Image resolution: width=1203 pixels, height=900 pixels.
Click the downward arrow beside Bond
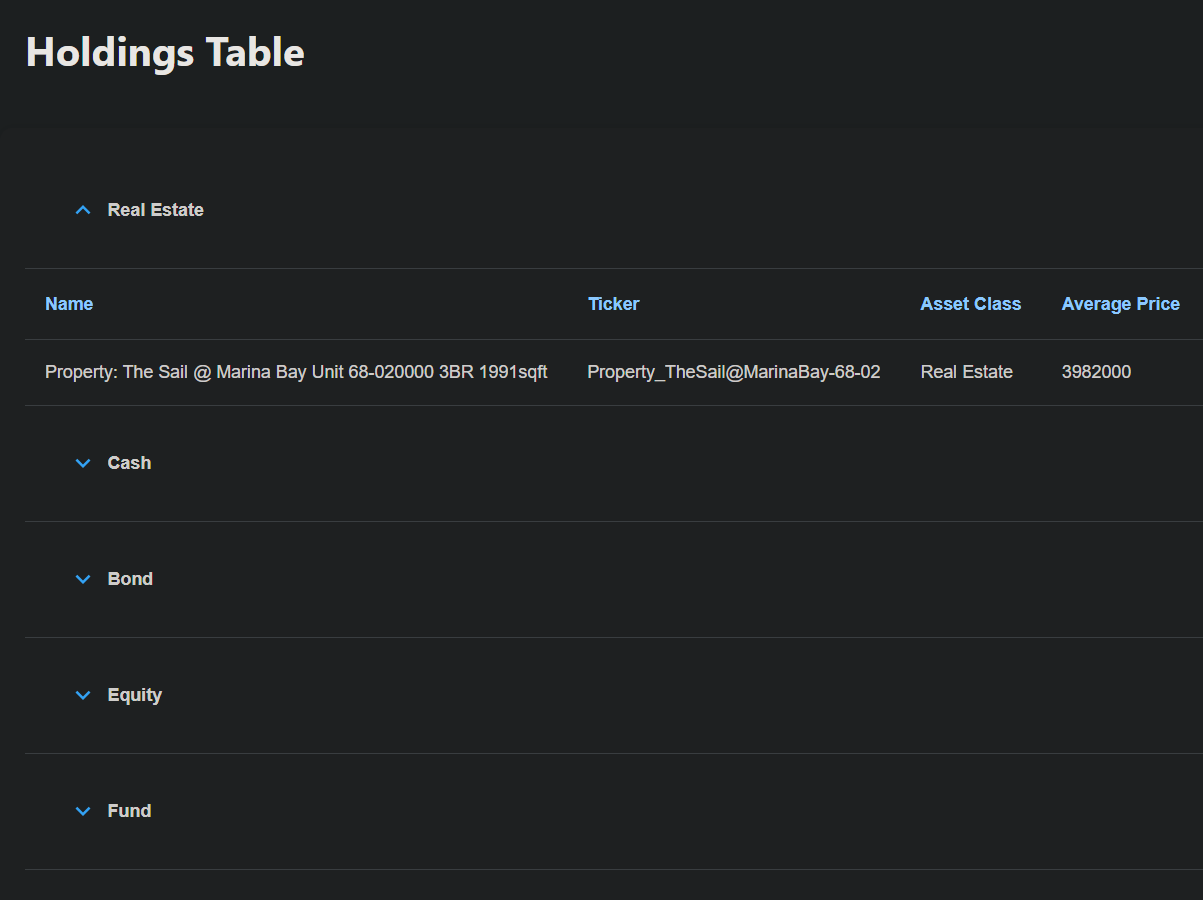(x=82, y=579)
